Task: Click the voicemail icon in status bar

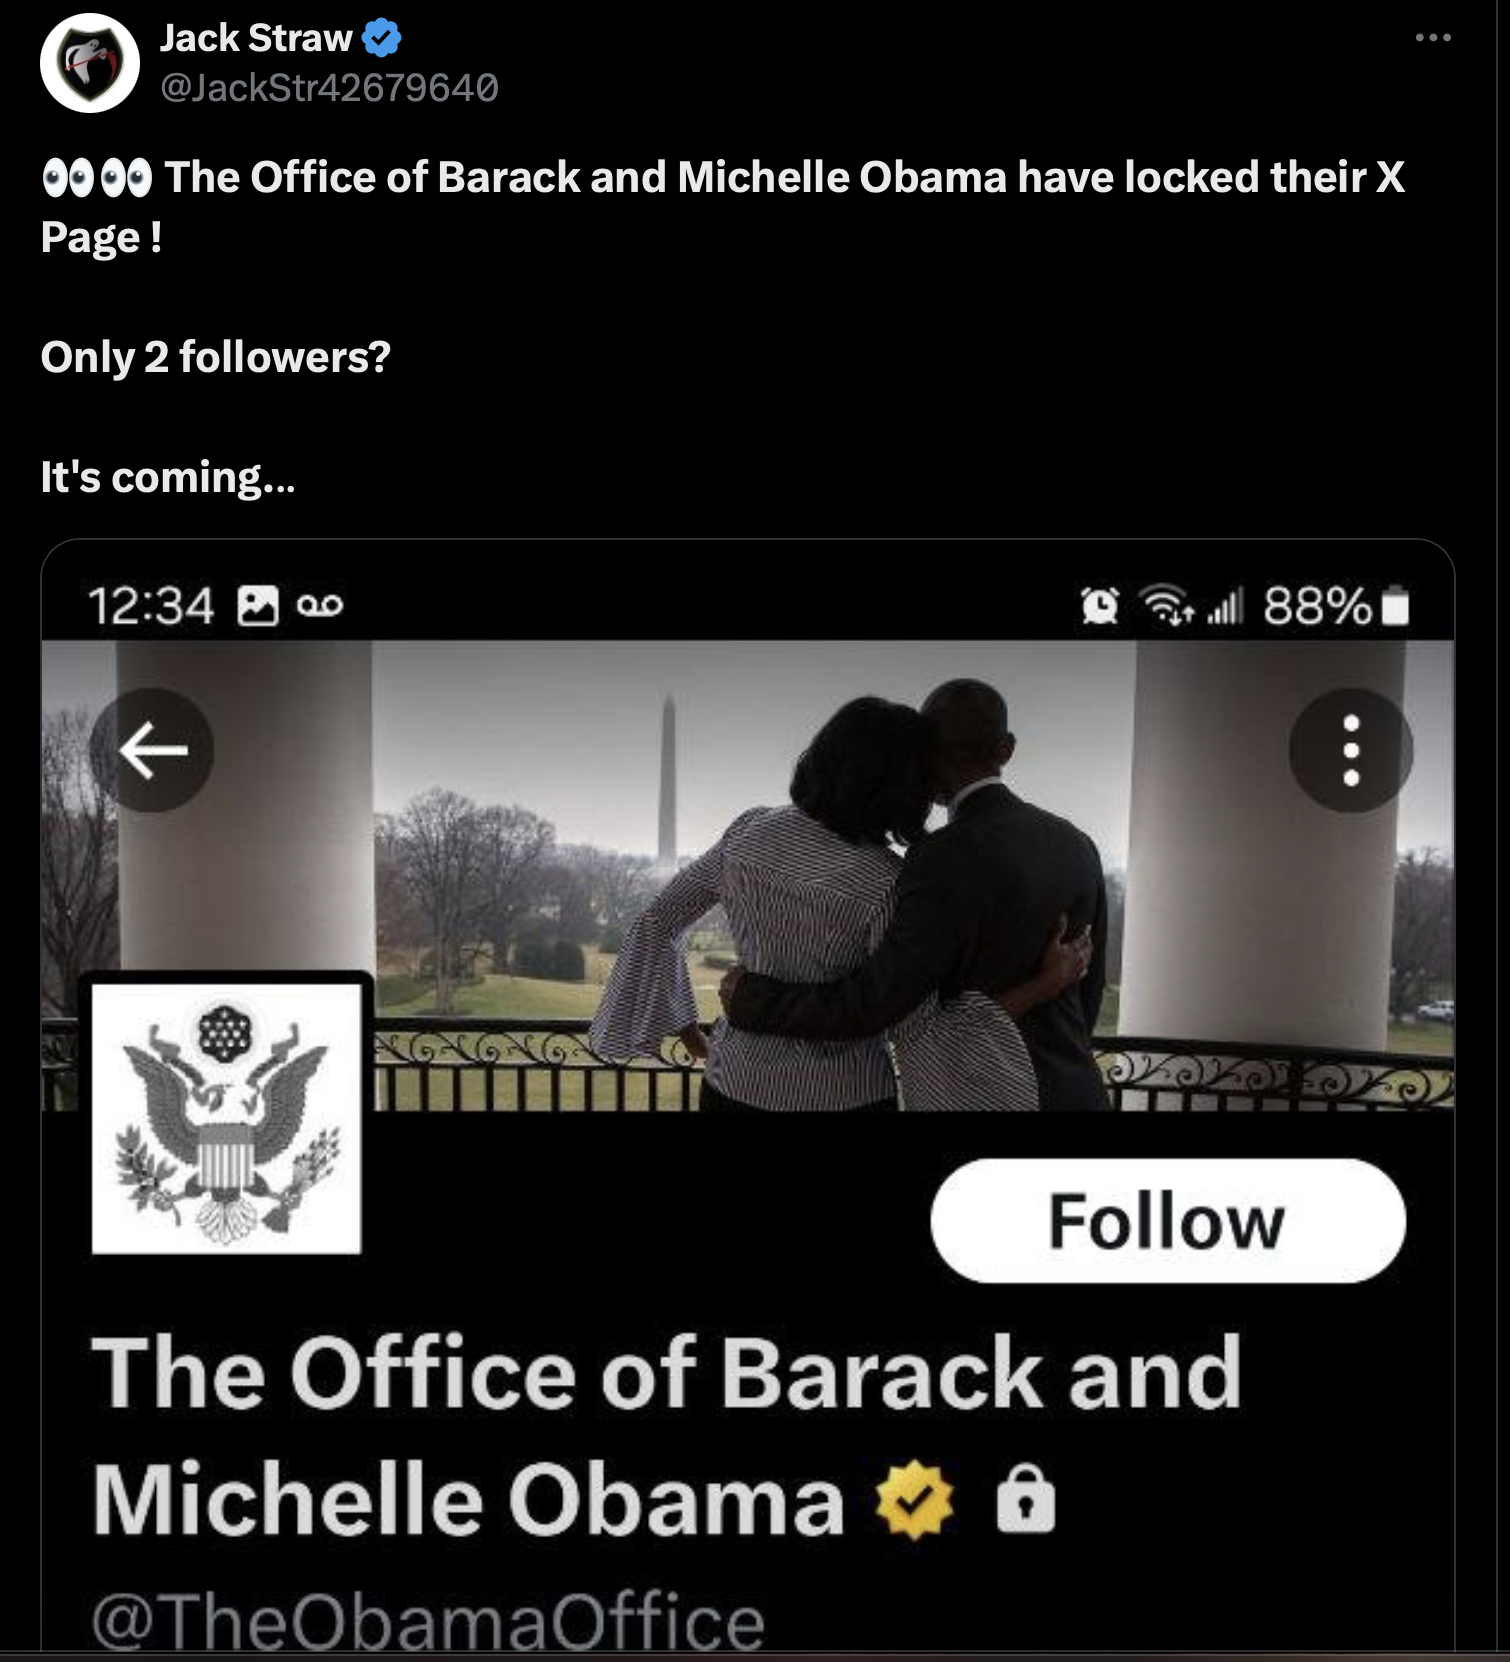Action: (x=320, y=606)
